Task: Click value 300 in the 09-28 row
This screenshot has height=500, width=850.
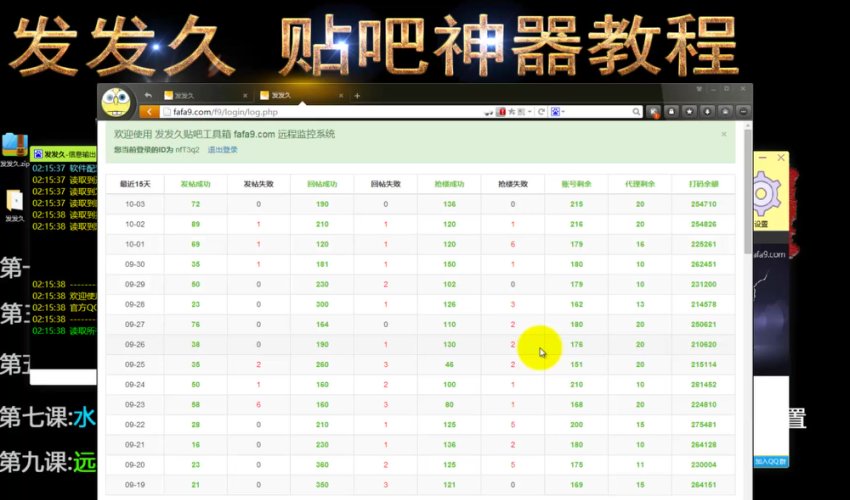Action: coord(322,304)
